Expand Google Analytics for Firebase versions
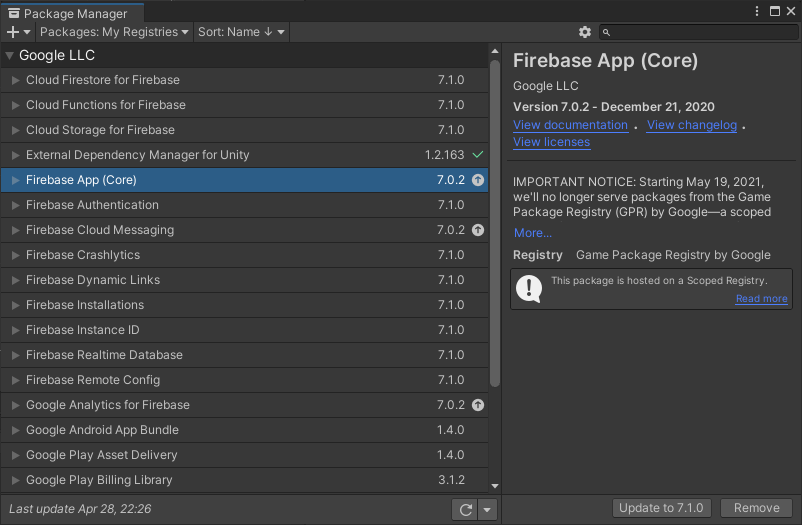 point(15,405)
